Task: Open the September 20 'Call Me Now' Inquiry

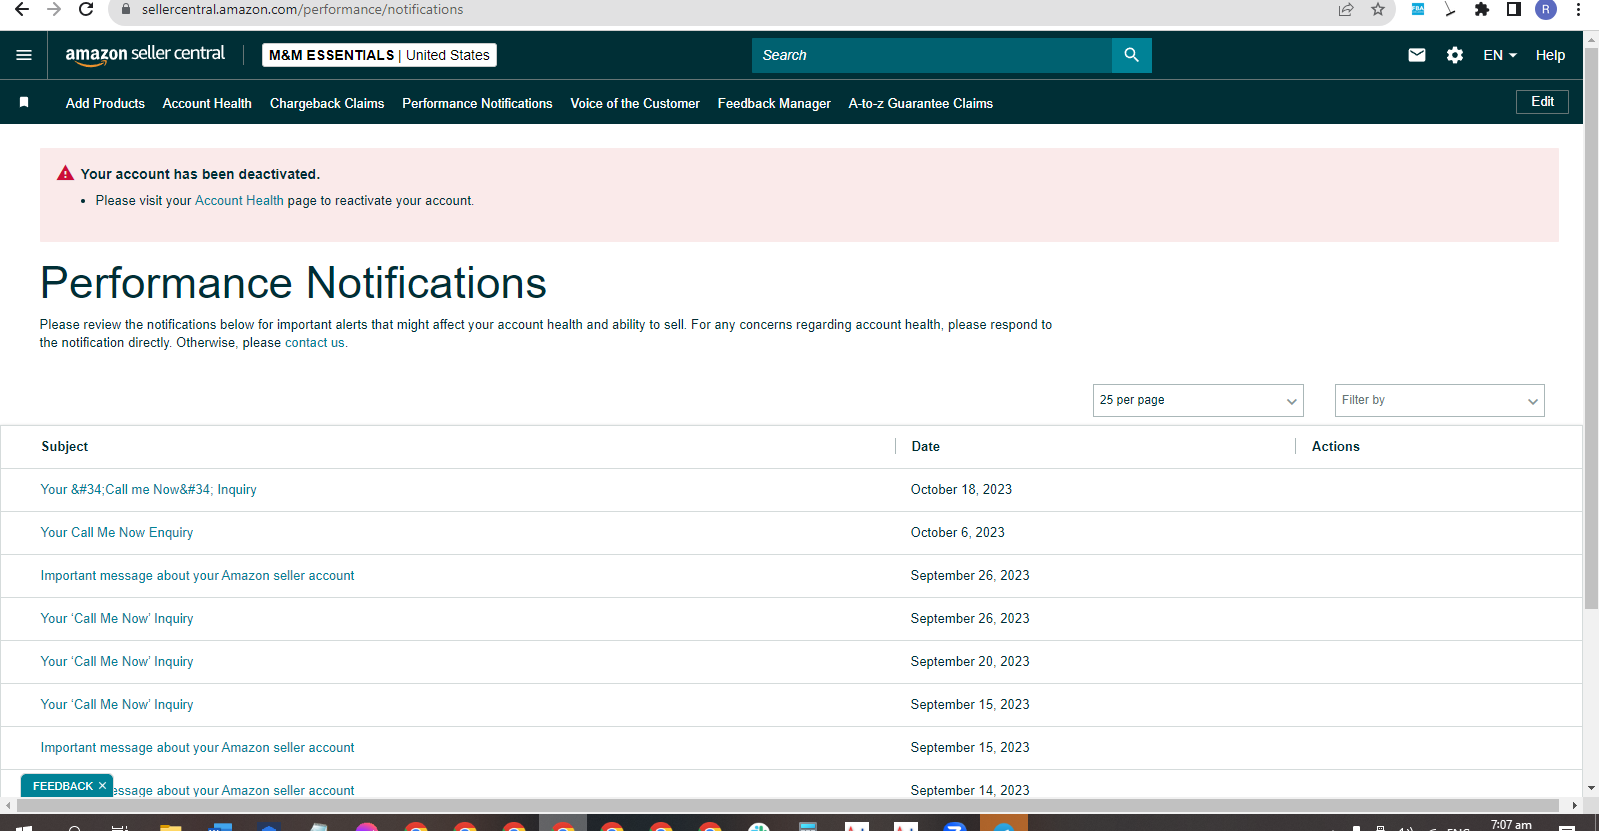Action: pos(117,661)
